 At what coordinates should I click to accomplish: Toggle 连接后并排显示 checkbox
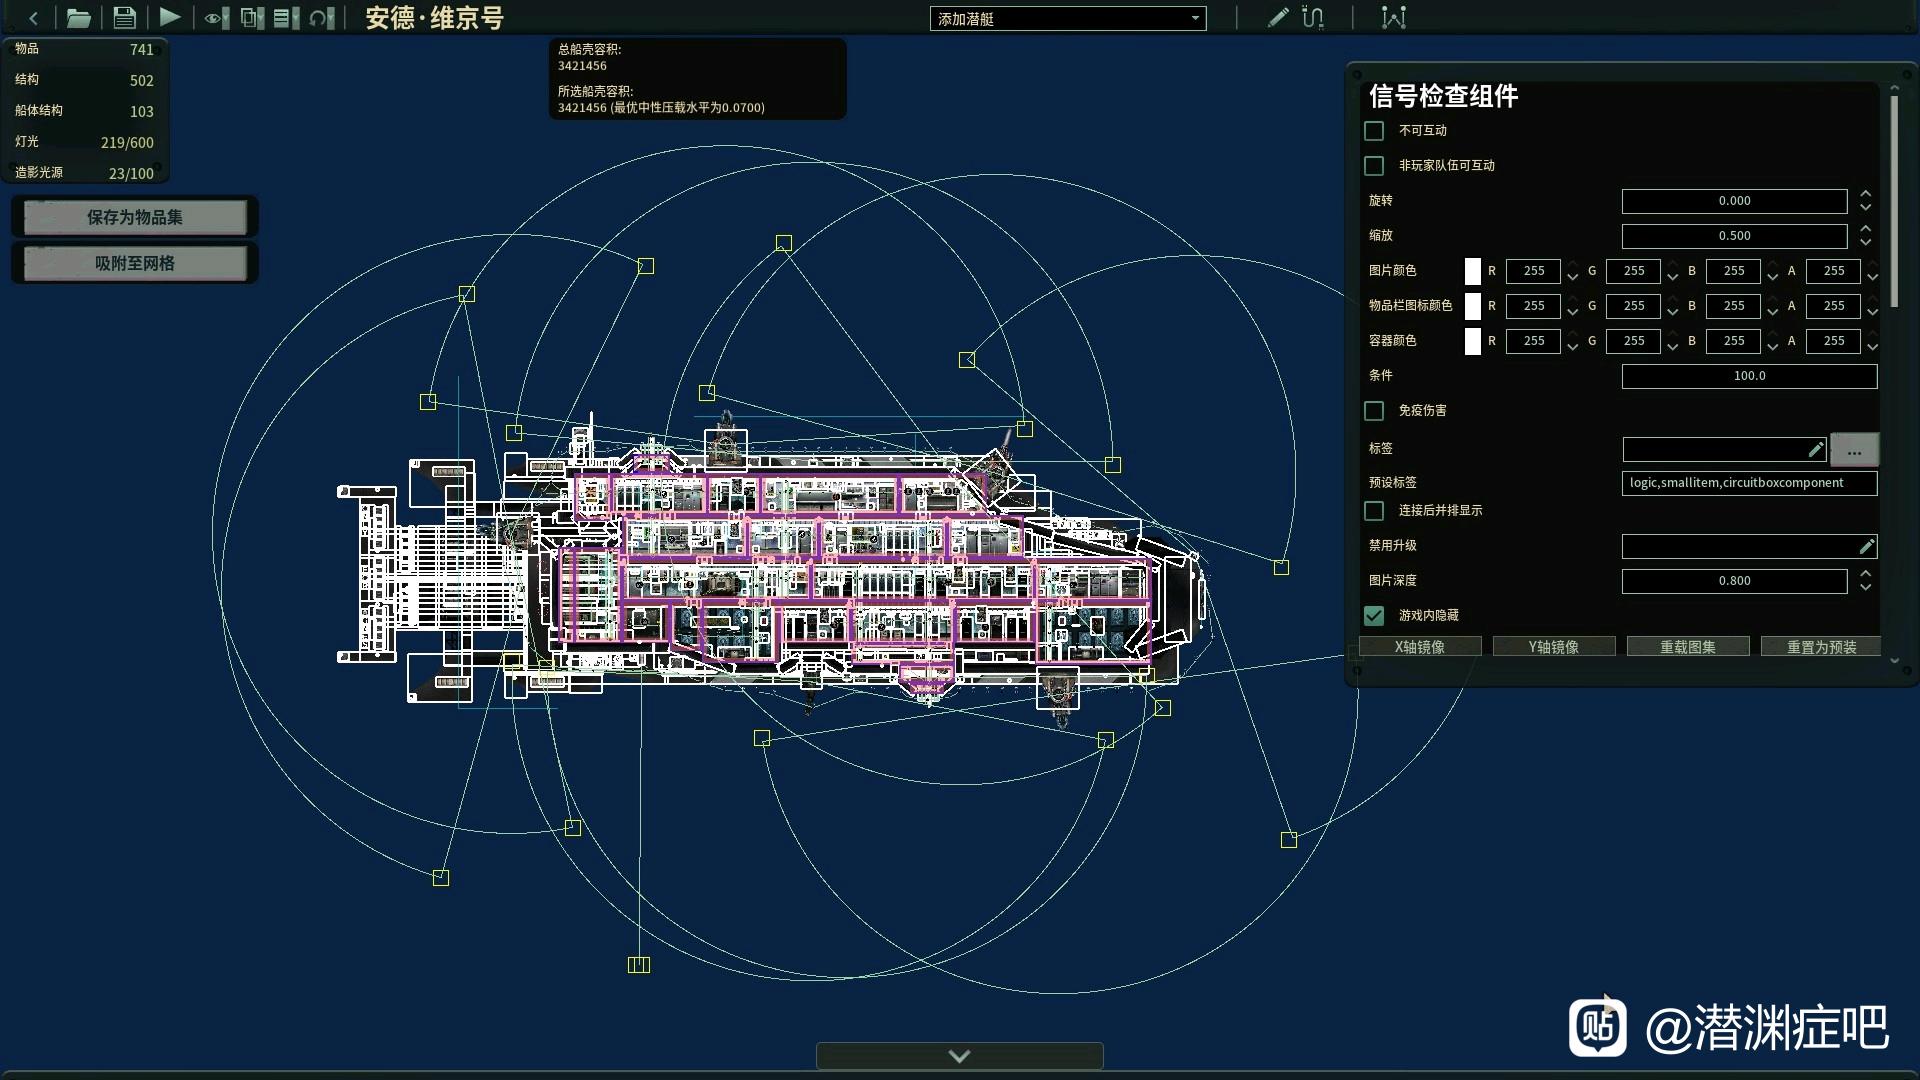(1374, 511)
